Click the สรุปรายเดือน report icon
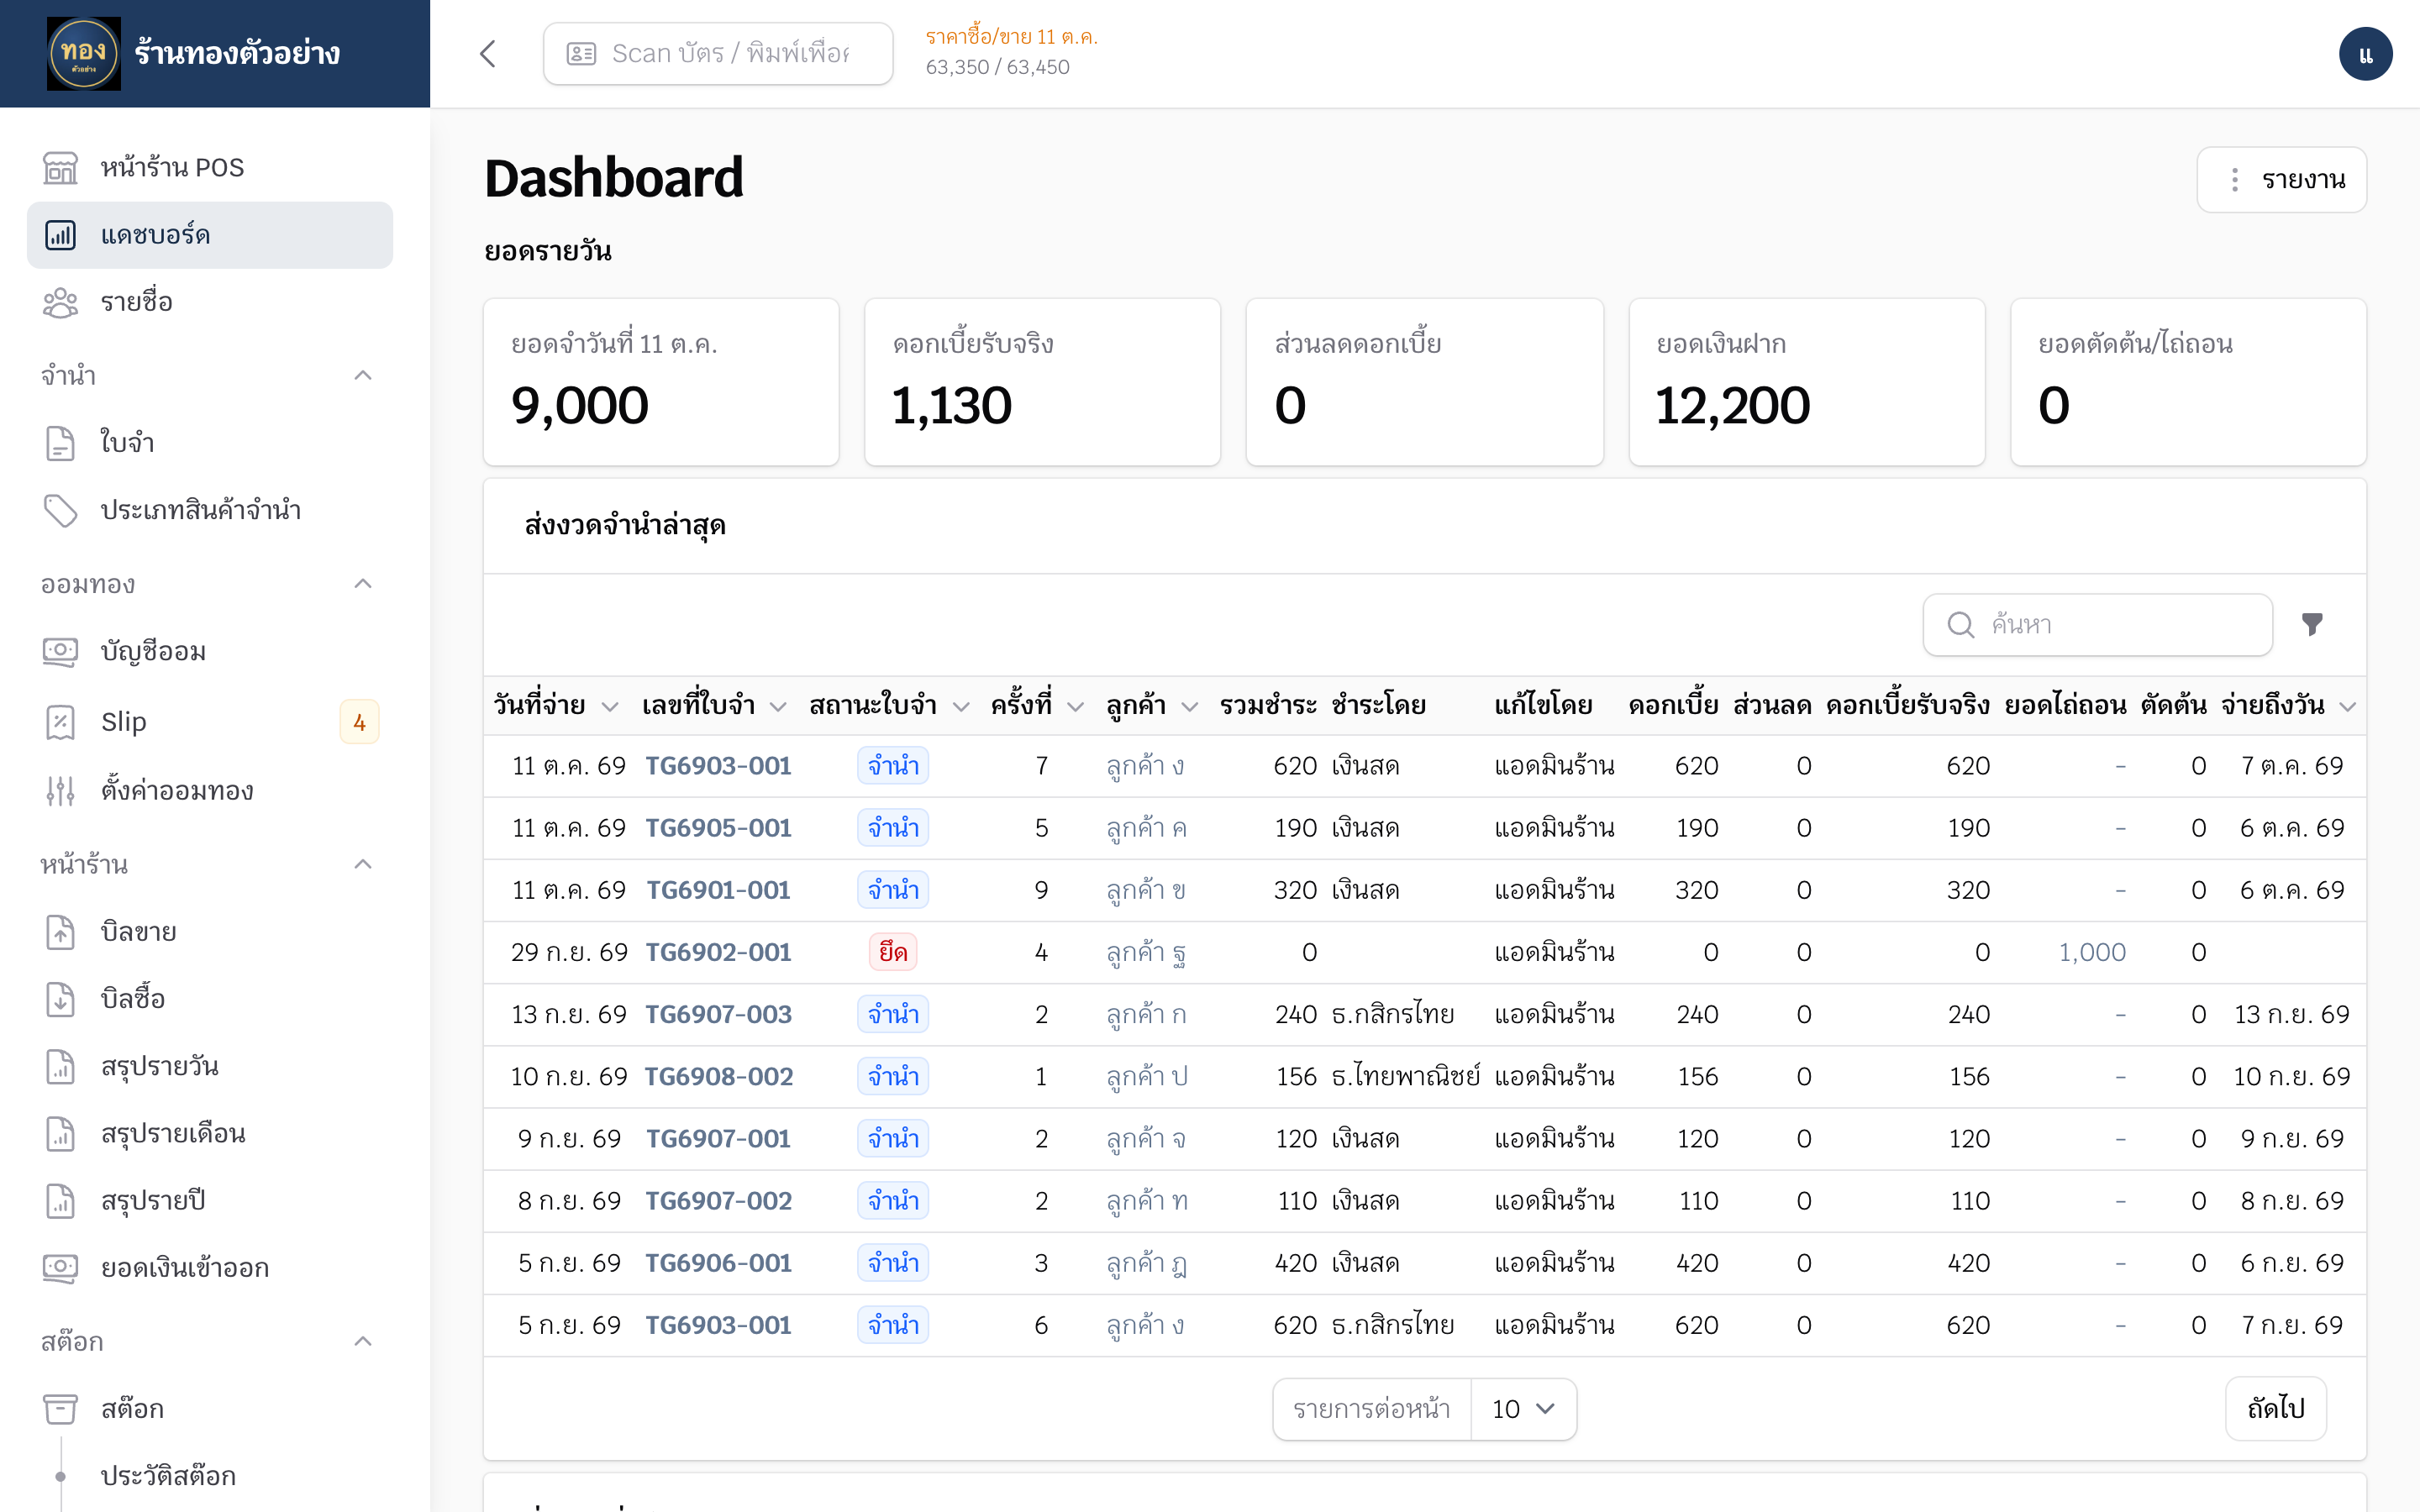The width and height of the screenshot is (2420, 1512). (60, 1134)
